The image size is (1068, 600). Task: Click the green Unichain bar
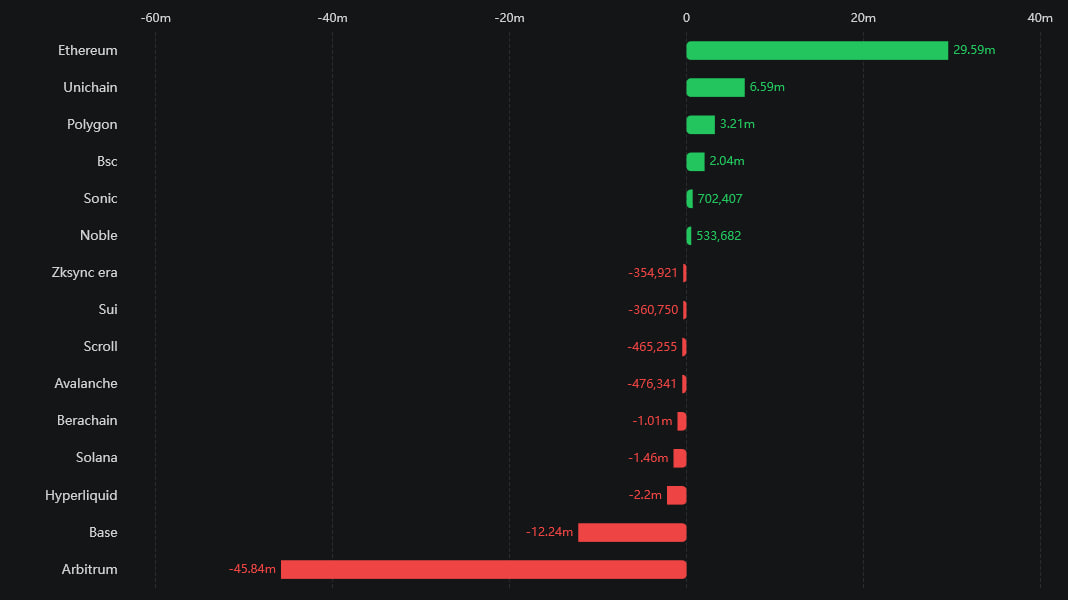click(715, 87)
